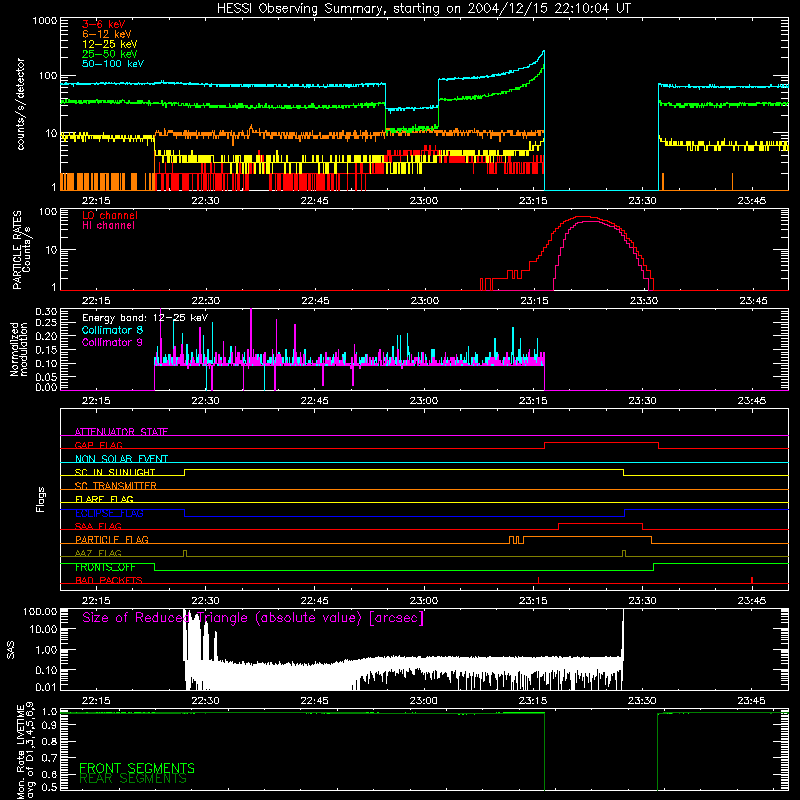The height and width of the screenshot is (800, 800).
Task: Select the 25-50 keV legend label
Action: point(109,54)
